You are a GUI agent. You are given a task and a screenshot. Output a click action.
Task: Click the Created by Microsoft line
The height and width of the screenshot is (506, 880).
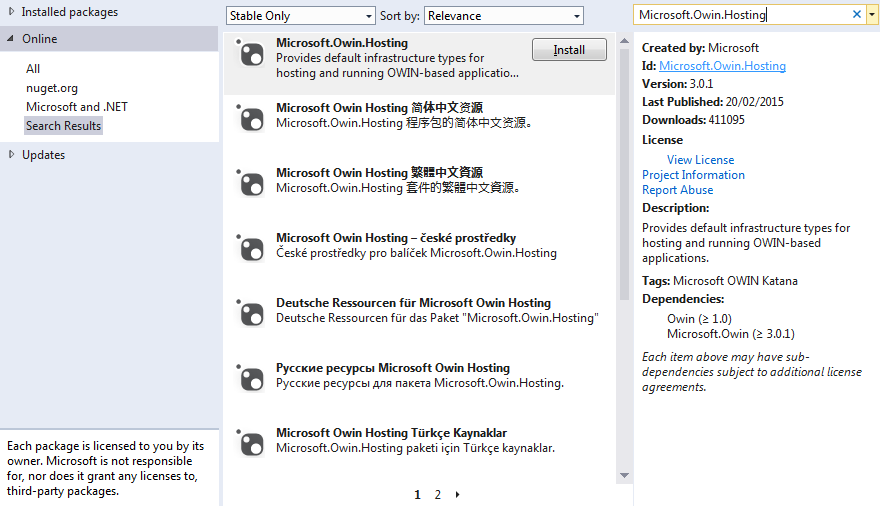click(700, 48)
